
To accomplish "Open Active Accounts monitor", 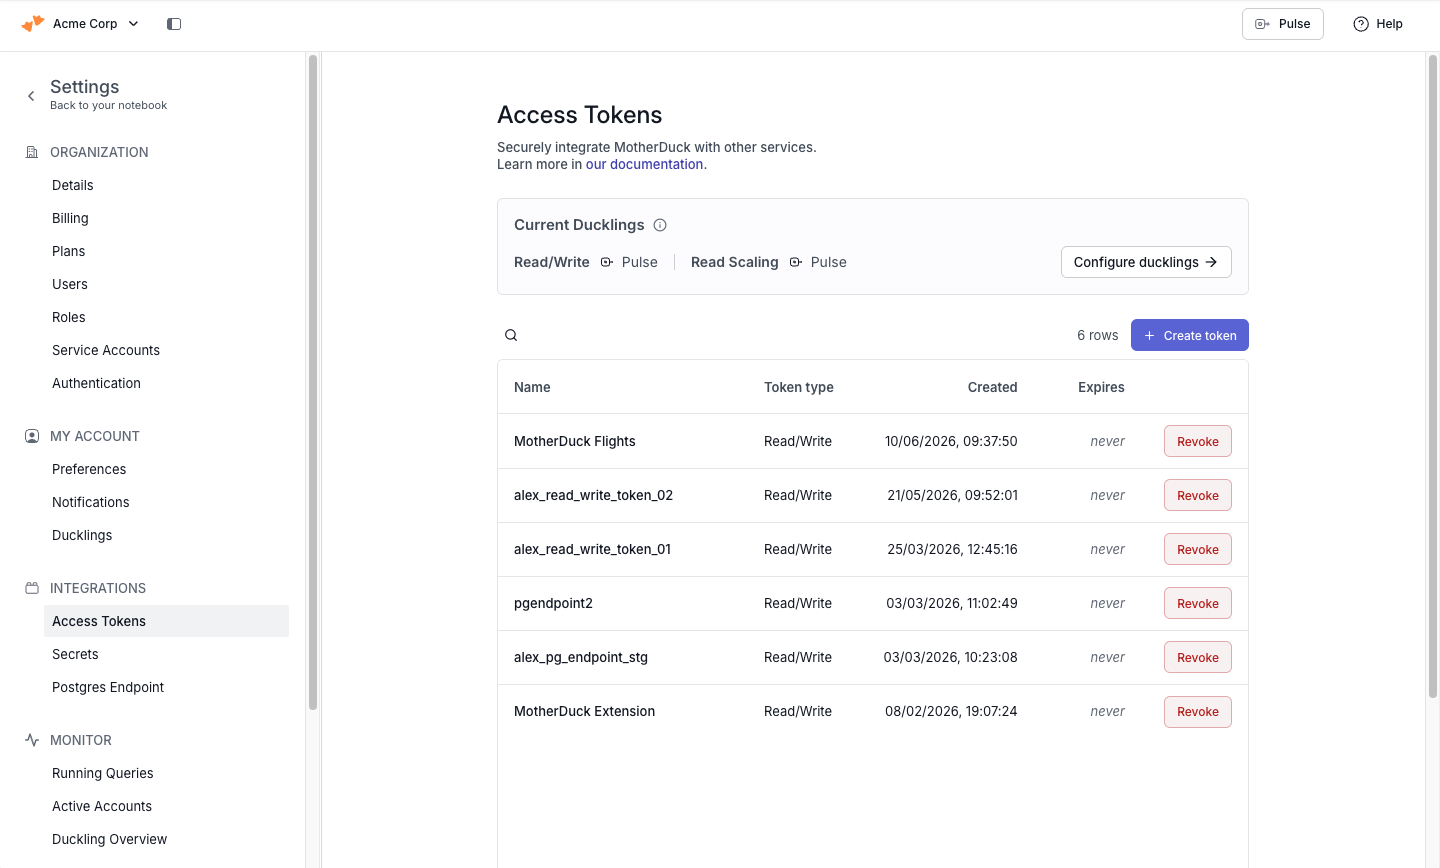I will tap(102, 806).
